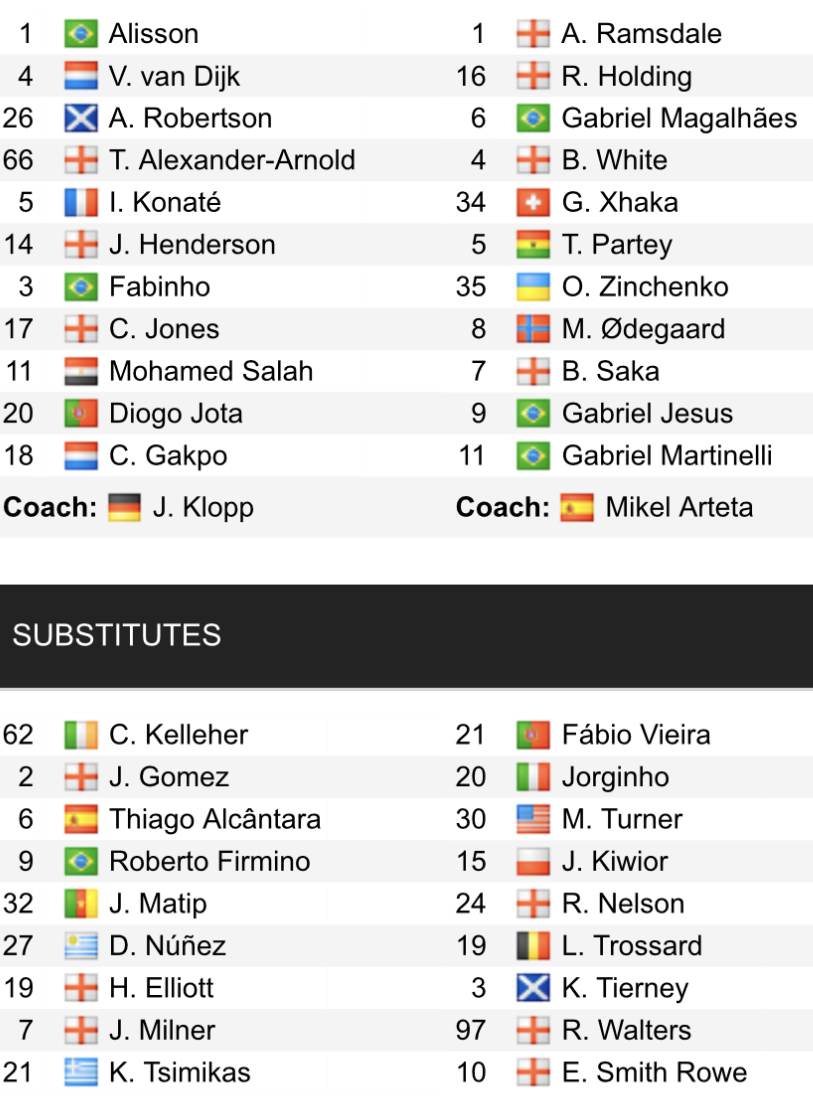Click the French flag next to I. Konaté
Screen dimensions: 813x1099
click(x=81, y=203)
